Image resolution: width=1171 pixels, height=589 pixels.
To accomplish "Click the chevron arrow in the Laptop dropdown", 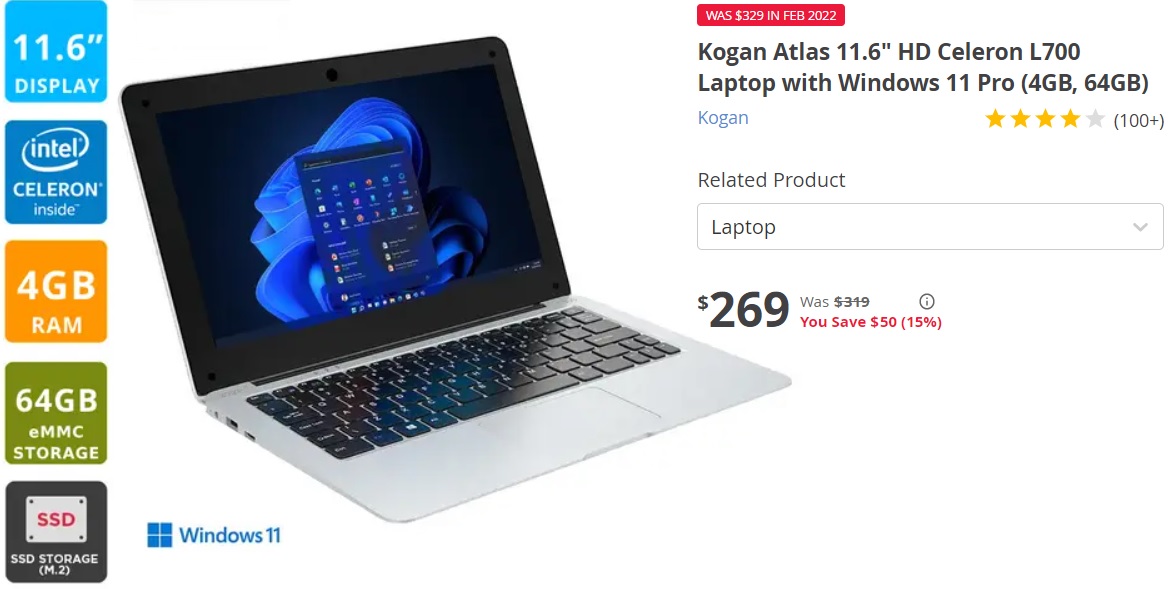I will tap(1140, 227).
